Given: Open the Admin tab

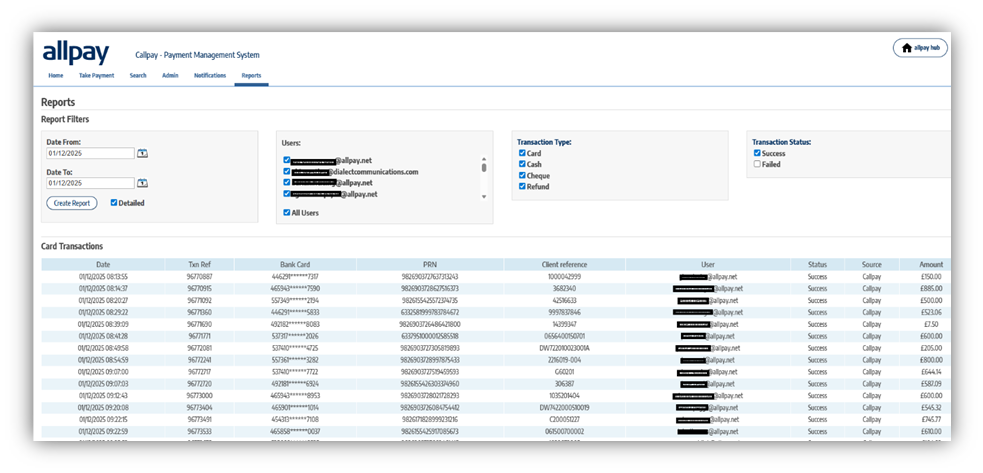Looking at the screenshot, I should tap(170, 75).
